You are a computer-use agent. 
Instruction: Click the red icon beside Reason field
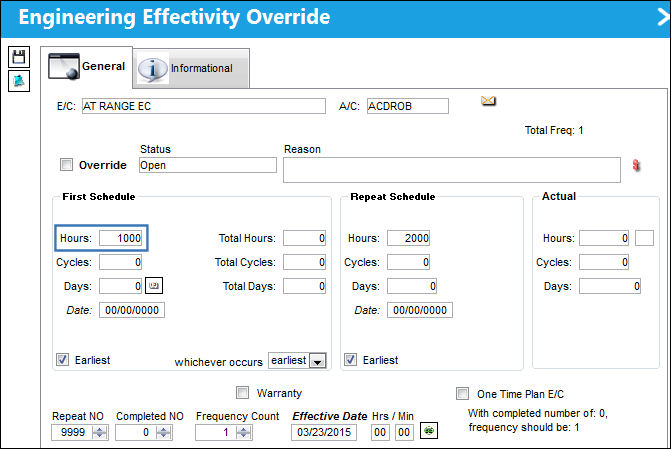636,165
